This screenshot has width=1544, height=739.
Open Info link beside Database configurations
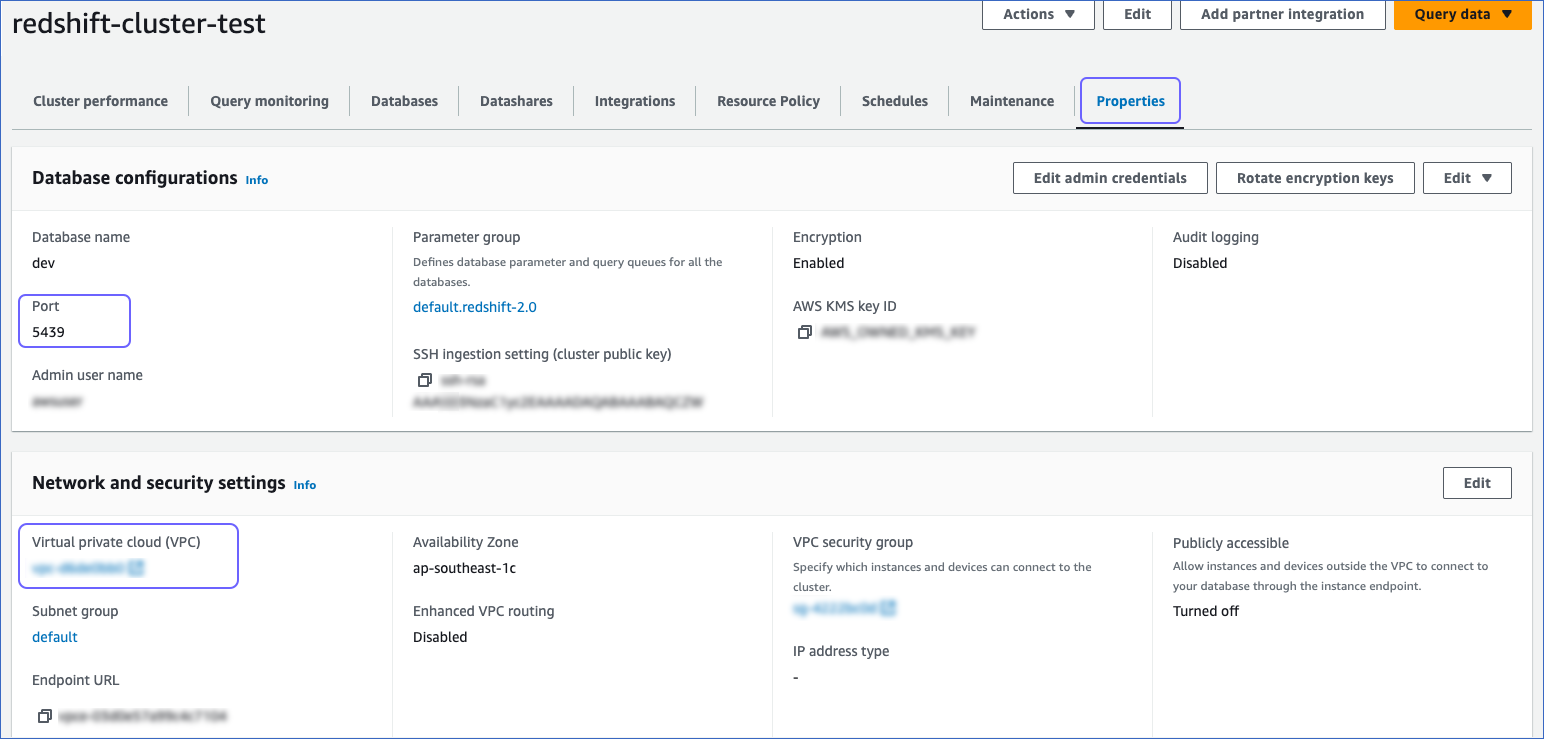tap(257, 180)
